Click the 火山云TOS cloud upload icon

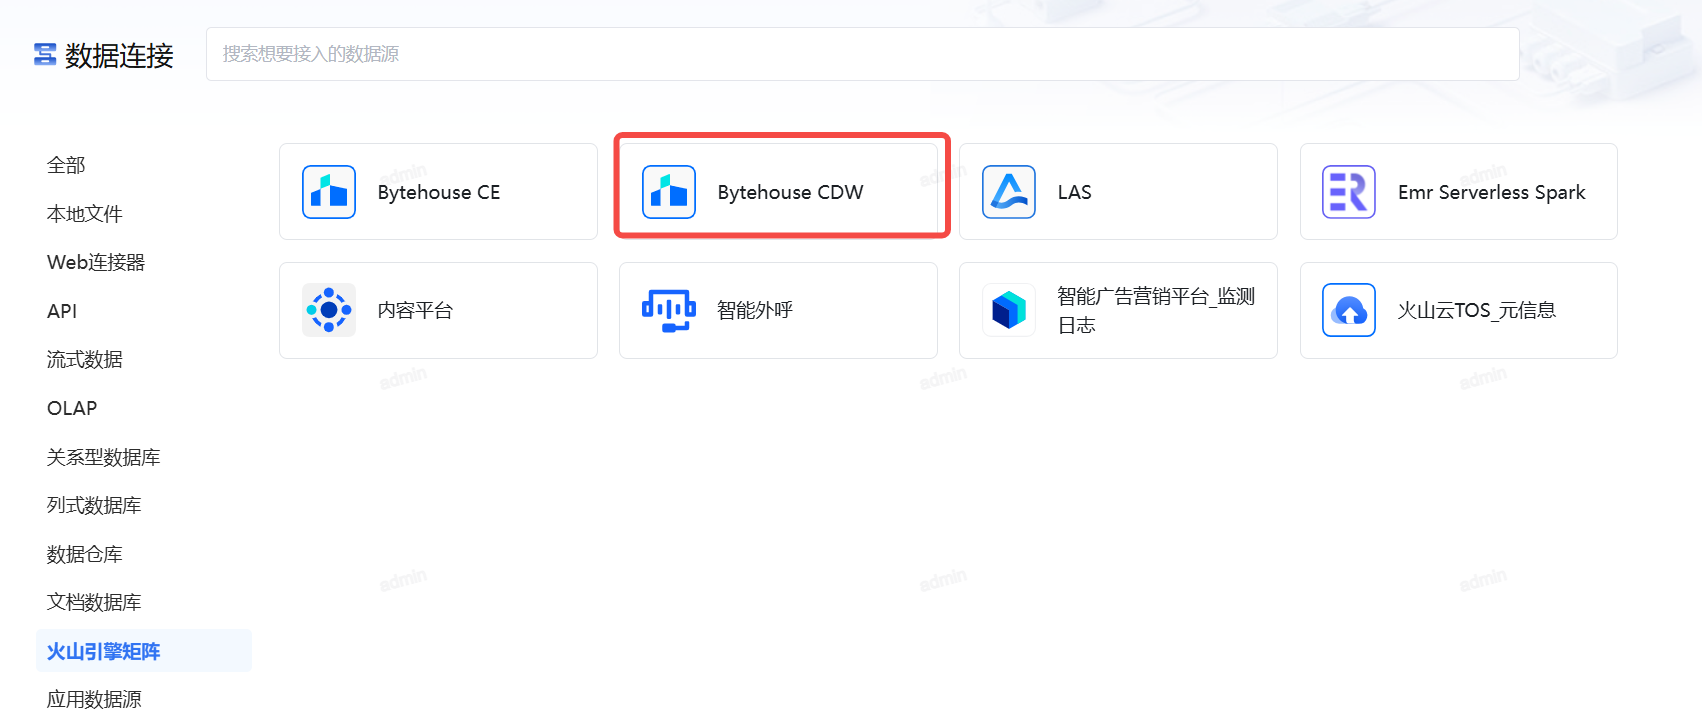[x=1349, y=310]
